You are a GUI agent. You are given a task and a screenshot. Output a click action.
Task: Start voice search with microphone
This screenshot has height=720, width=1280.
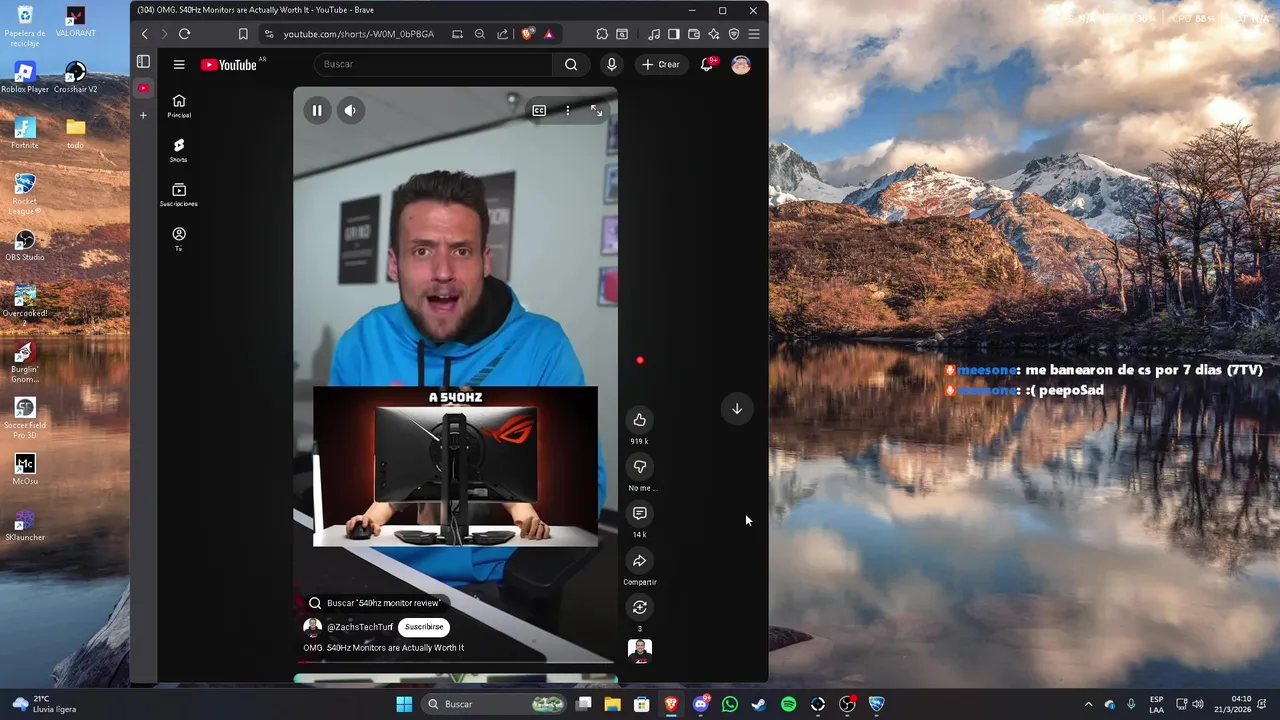[612, 65]
